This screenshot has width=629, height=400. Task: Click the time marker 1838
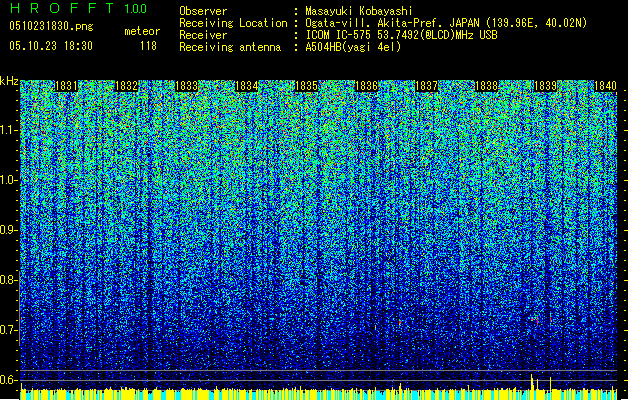[487, 86]
